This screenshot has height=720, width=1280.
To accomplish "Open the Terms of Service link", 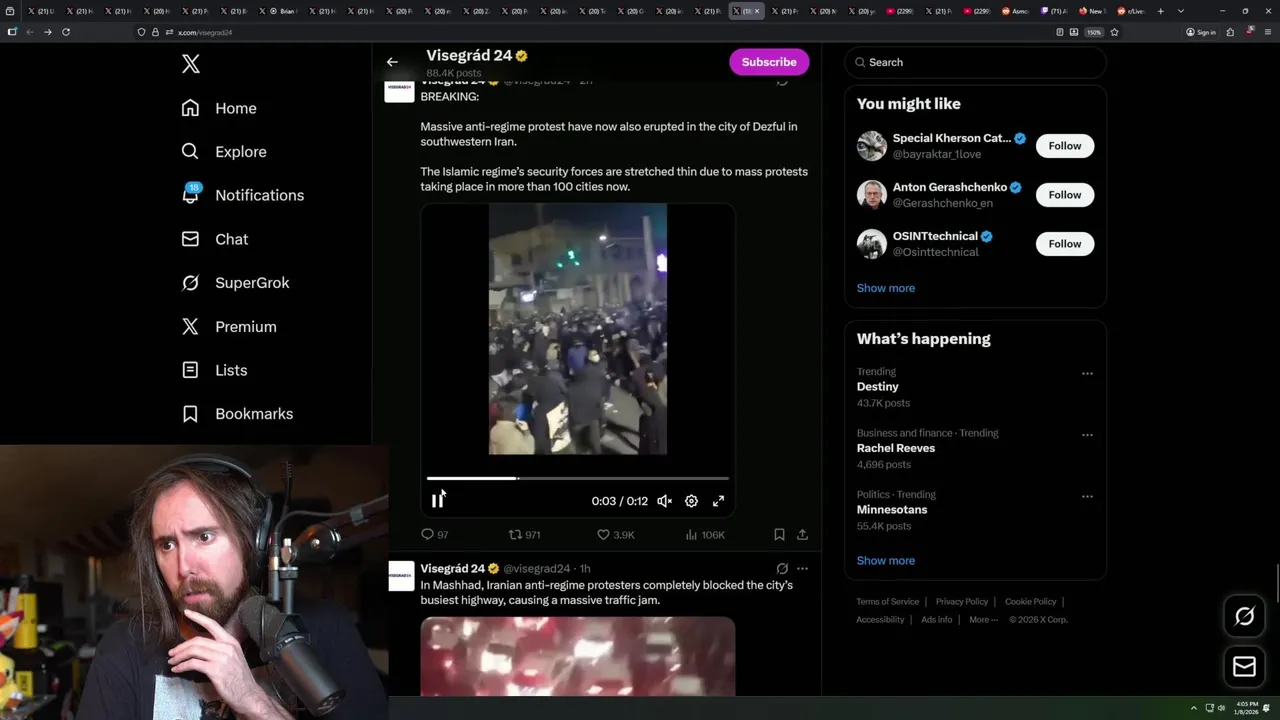I will 888,602.
